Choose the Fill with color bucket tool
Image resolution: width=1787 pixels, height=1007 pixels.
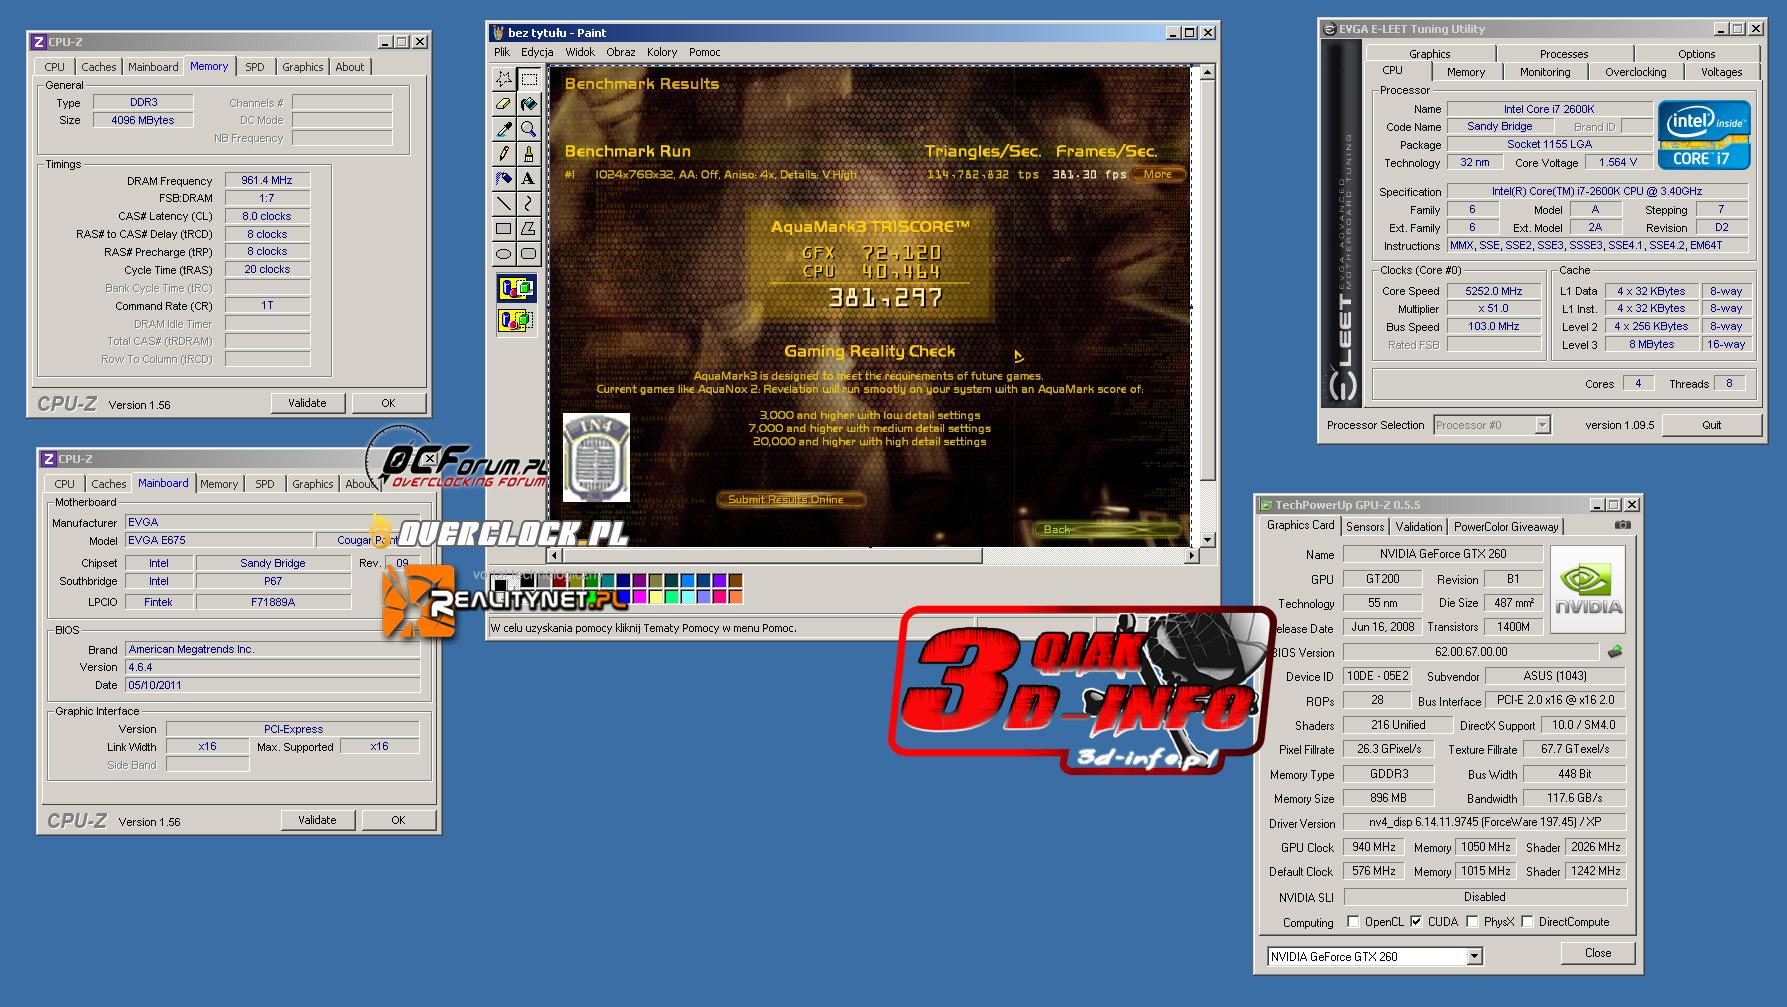point(529,103)
